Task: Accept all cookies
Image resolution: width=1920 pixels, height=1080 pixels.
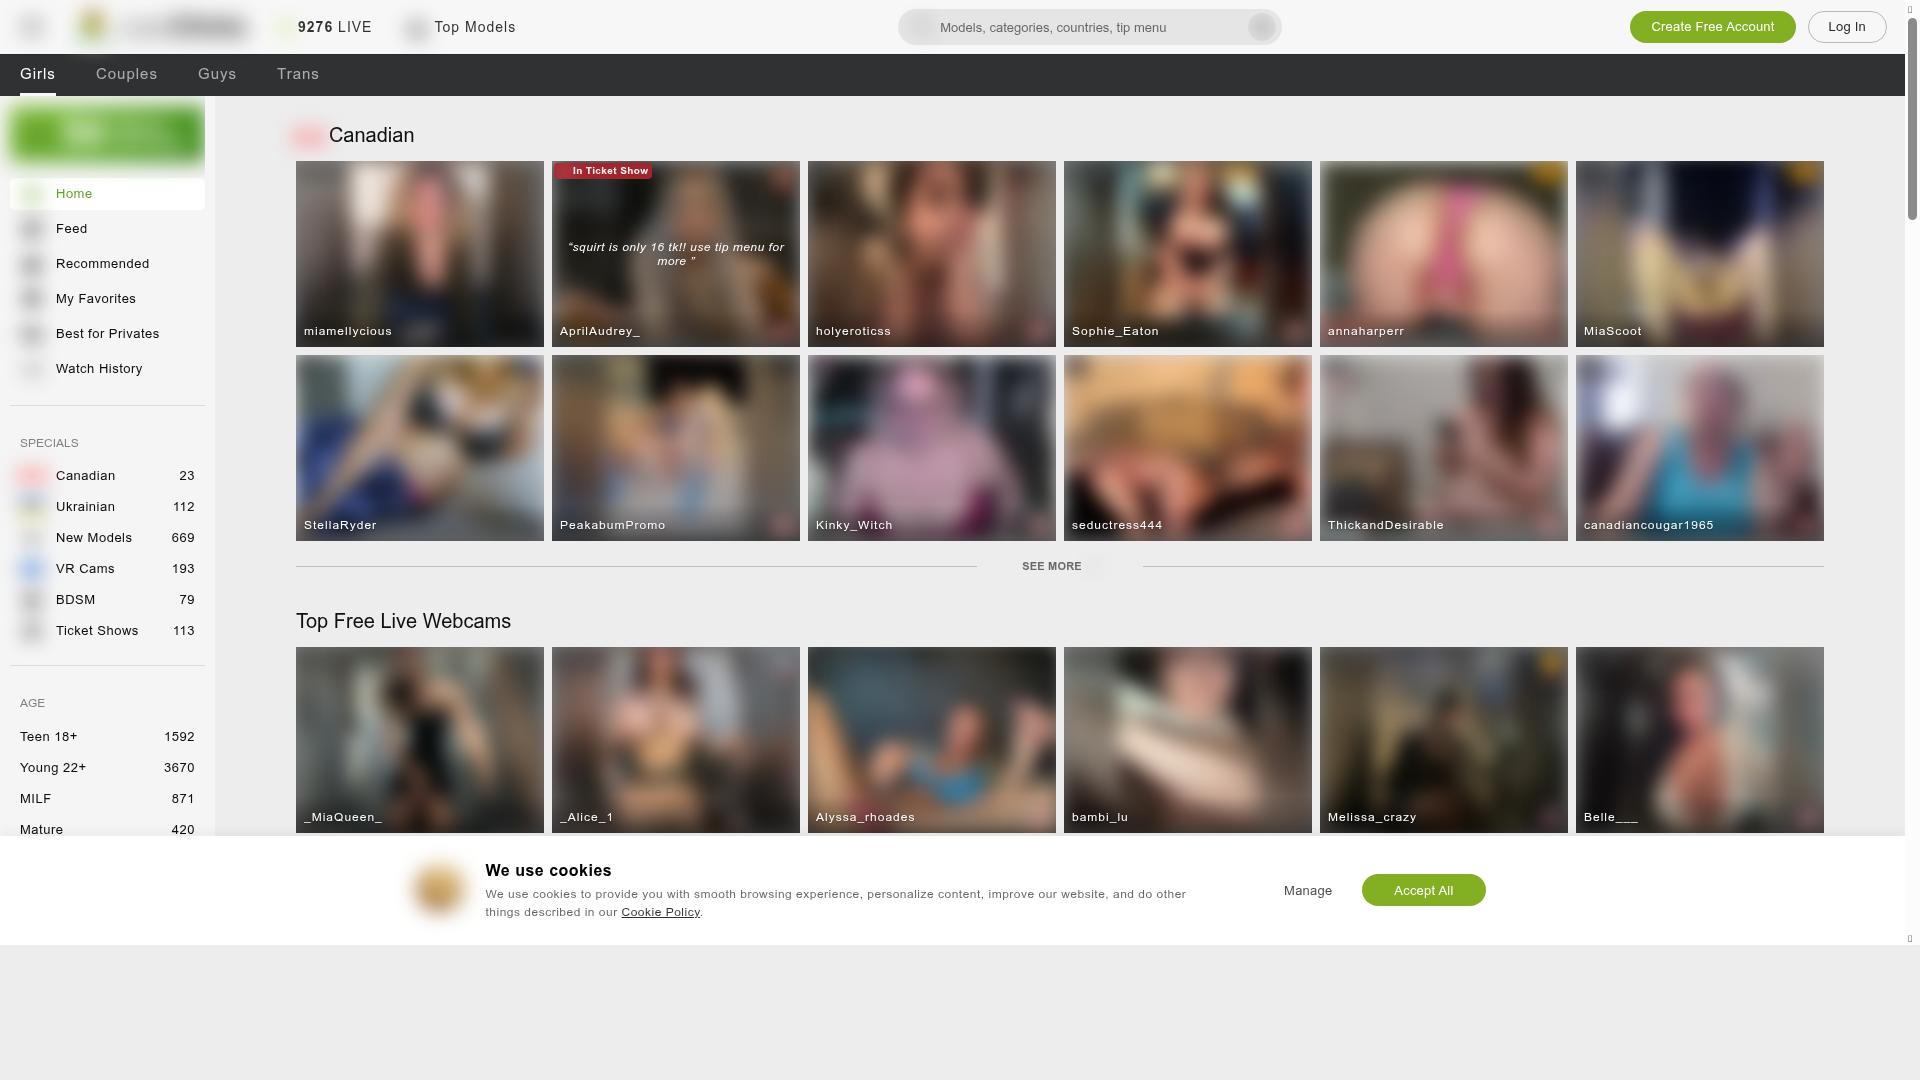Action: [1423, 890]
